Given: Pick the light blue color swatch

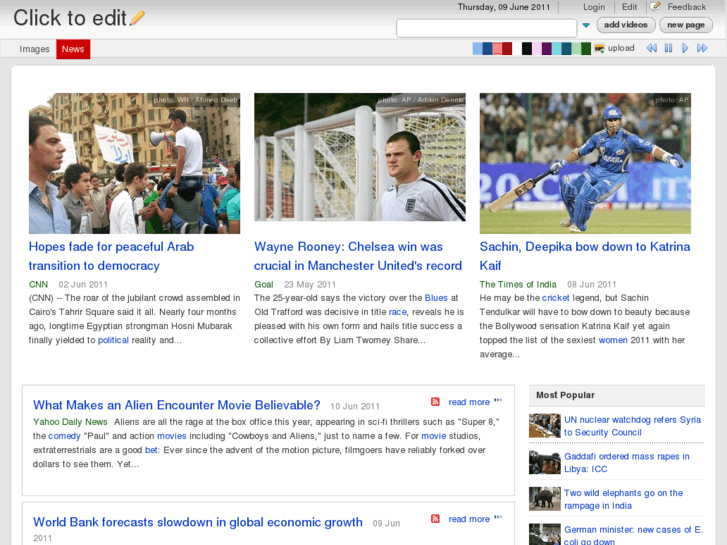Looking at the screenshot, I should click(477, 49).
